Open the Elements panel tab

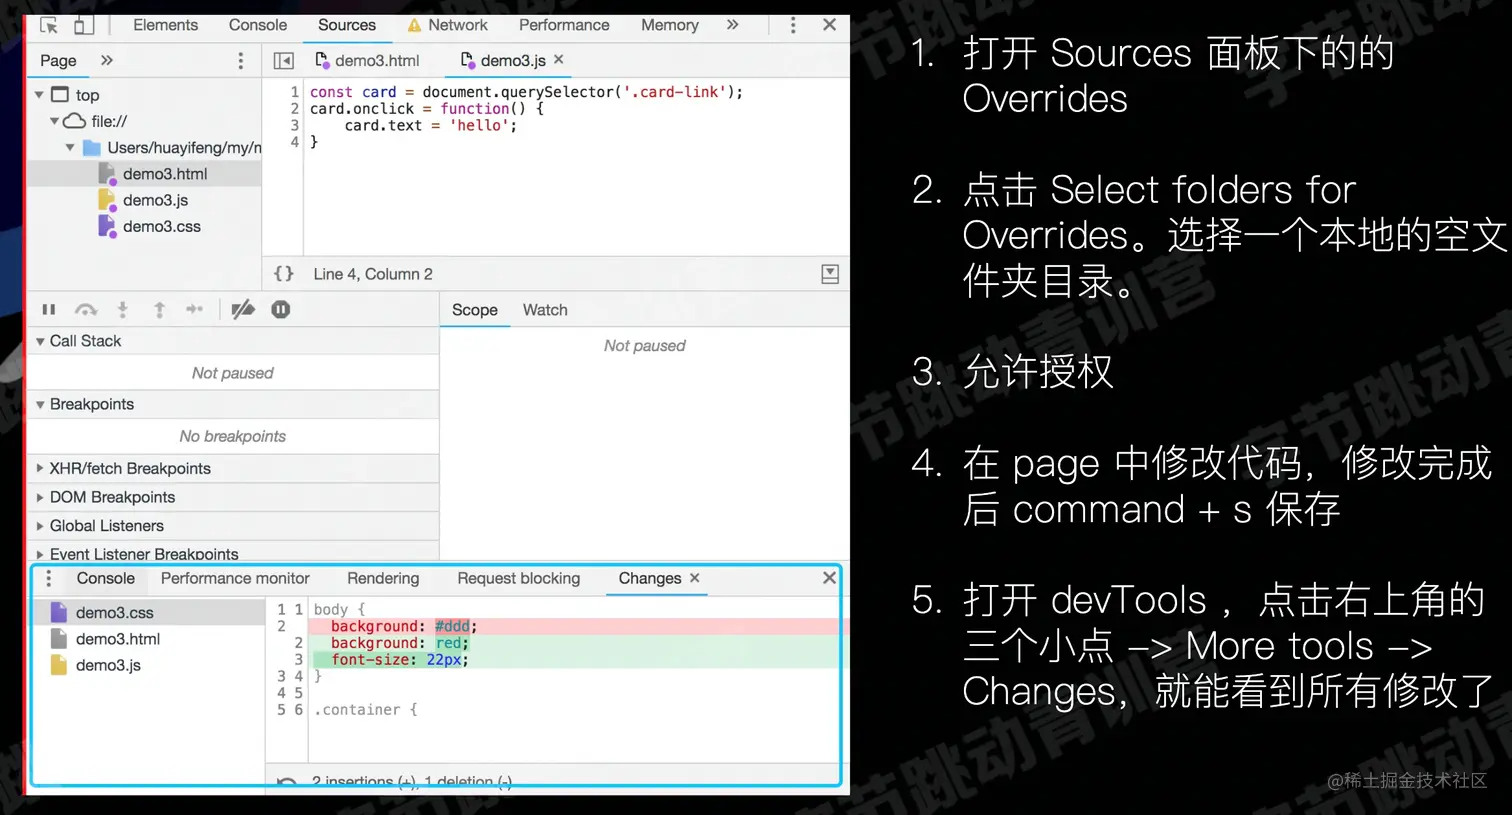pyautogui.click(x=165, y=25)
